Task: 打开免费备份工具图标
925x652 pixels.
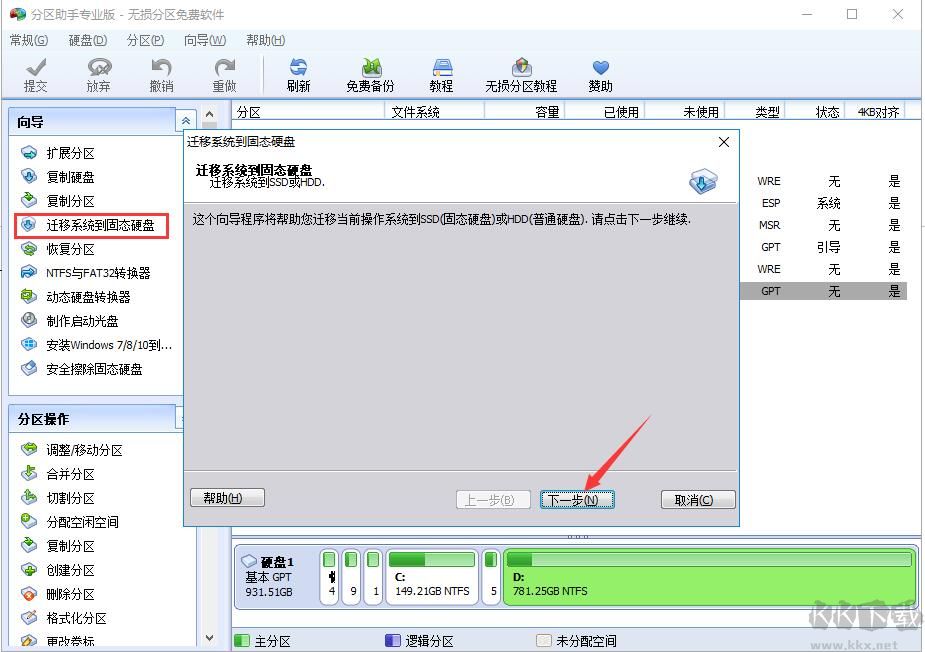Action: pyautogui.click(x=369, y=70)
